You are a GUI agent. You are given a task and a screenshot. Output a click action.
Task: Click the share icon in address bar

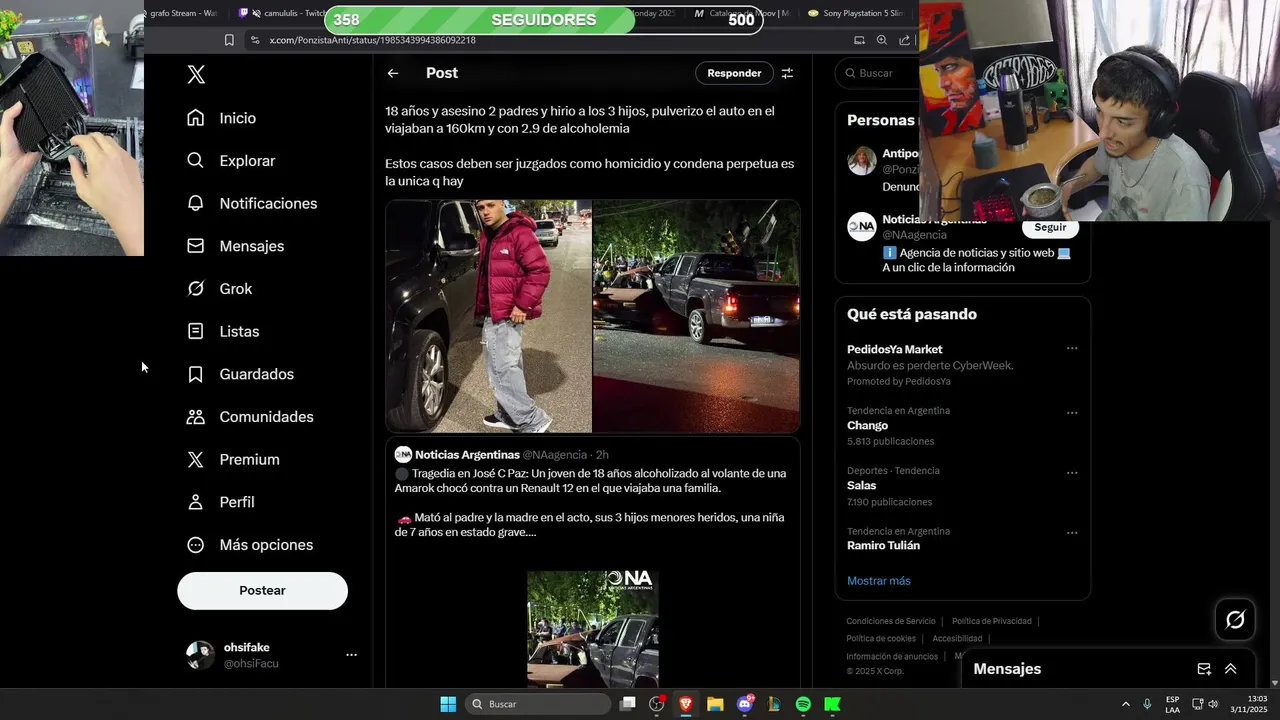pos(904,40)
